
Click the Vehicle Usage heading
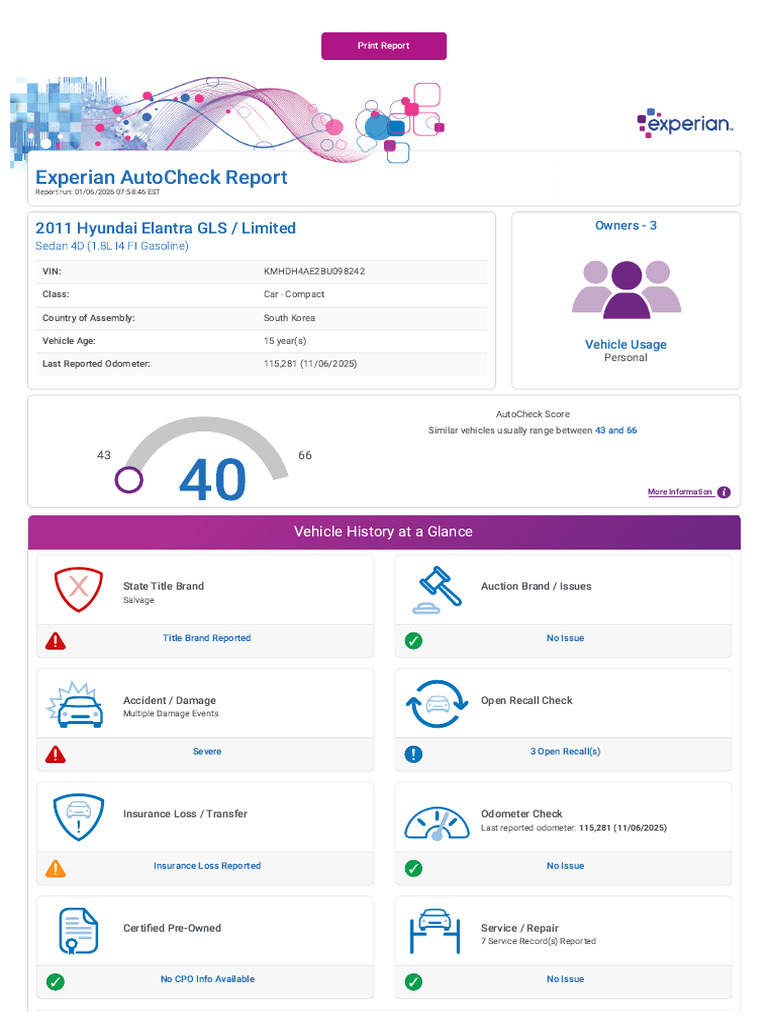[x=626, y=344]
